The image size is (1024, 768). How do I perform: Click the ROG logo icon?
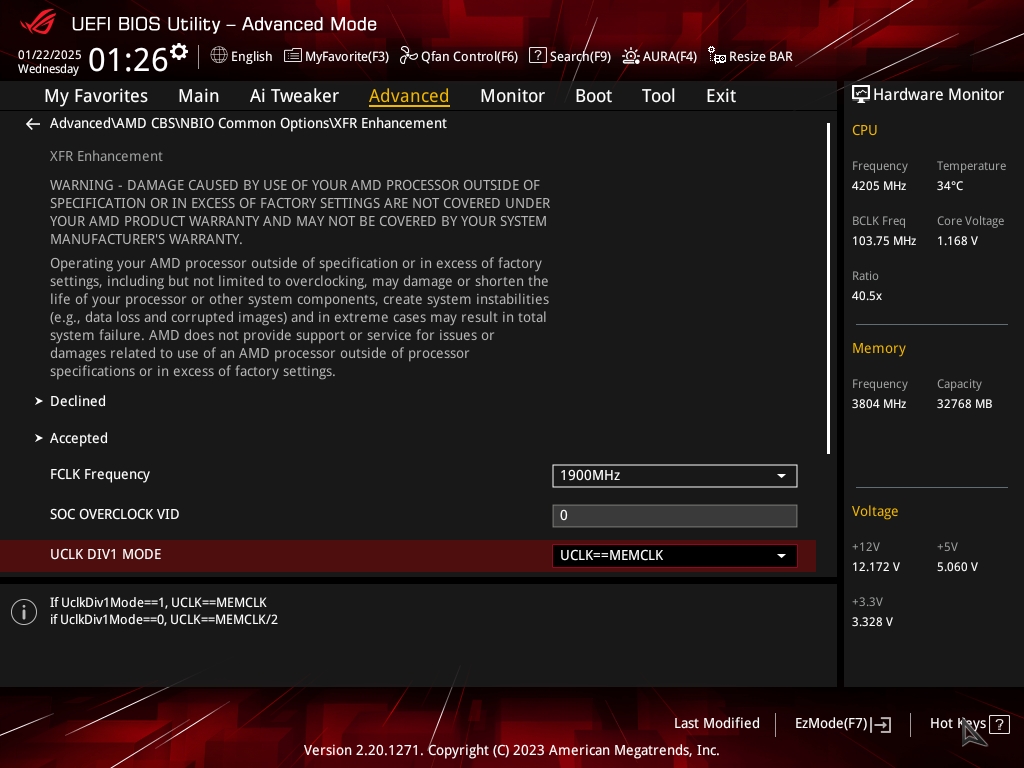click(38, 22)
